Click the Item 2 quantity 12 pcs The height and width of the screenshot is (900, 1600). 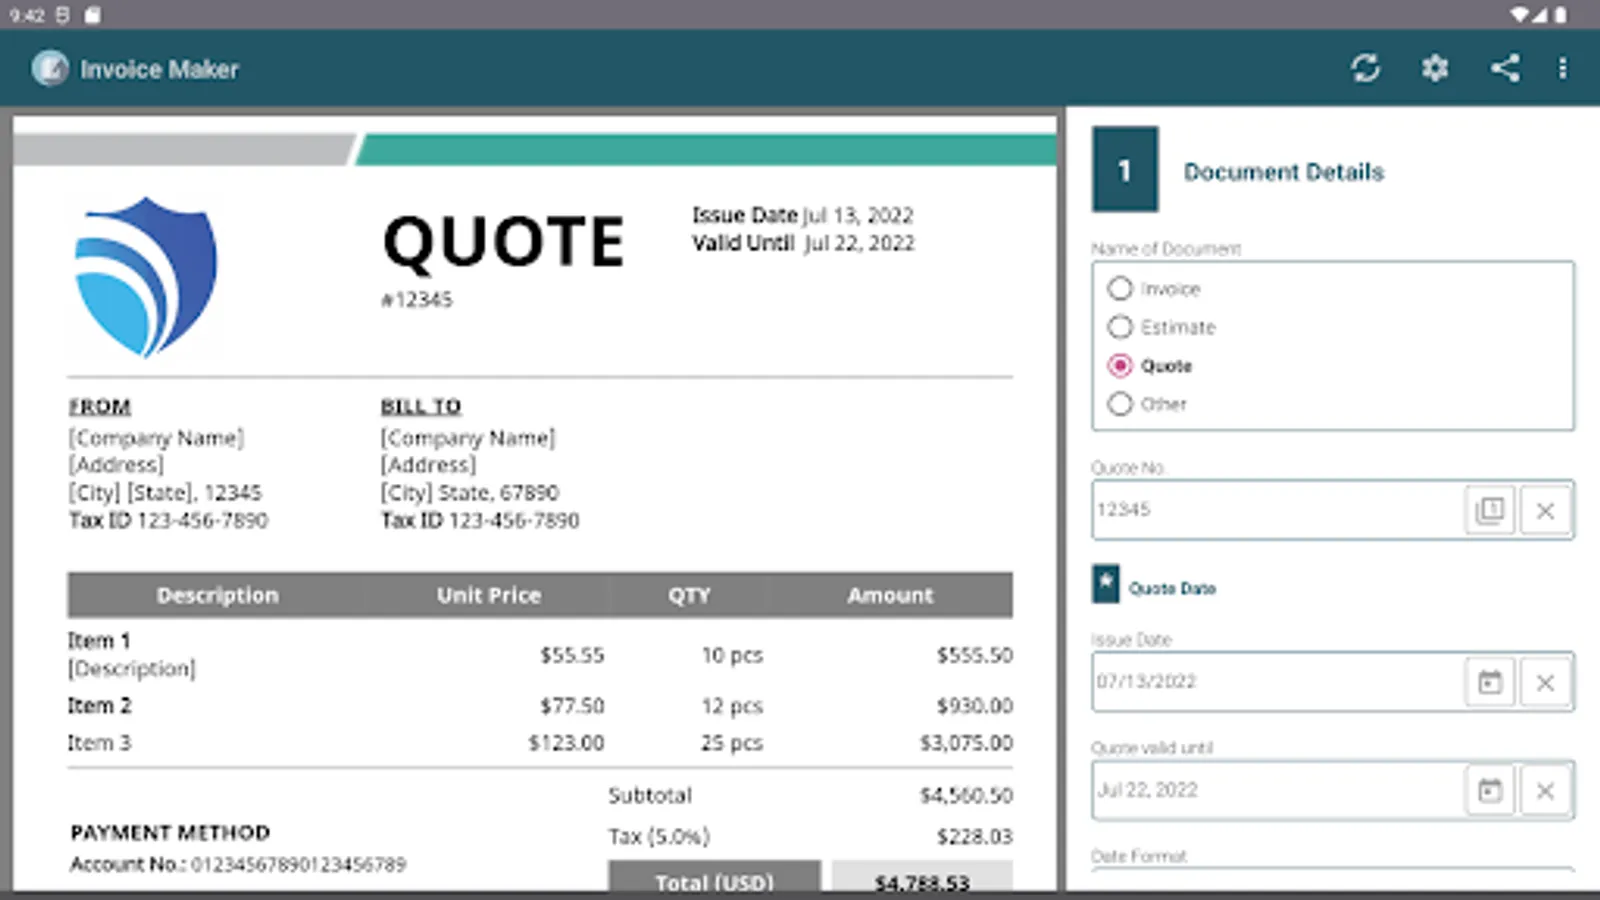[732, 706]
